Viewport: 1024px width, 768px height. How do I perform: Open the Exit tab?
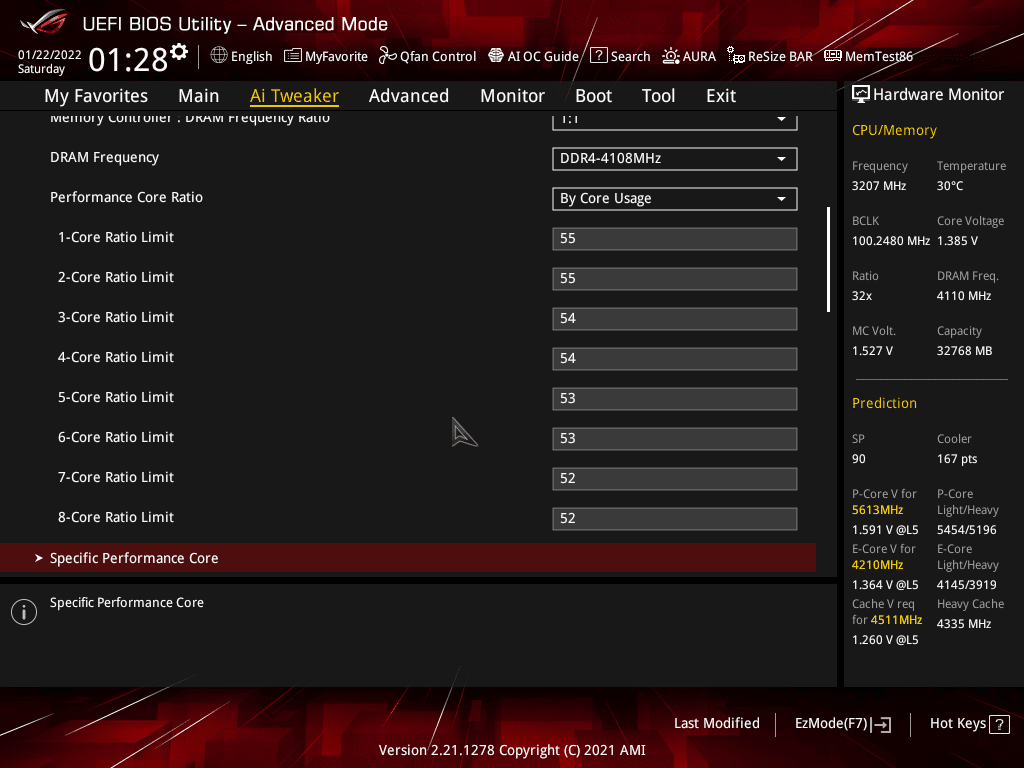[x=721, y=96]
